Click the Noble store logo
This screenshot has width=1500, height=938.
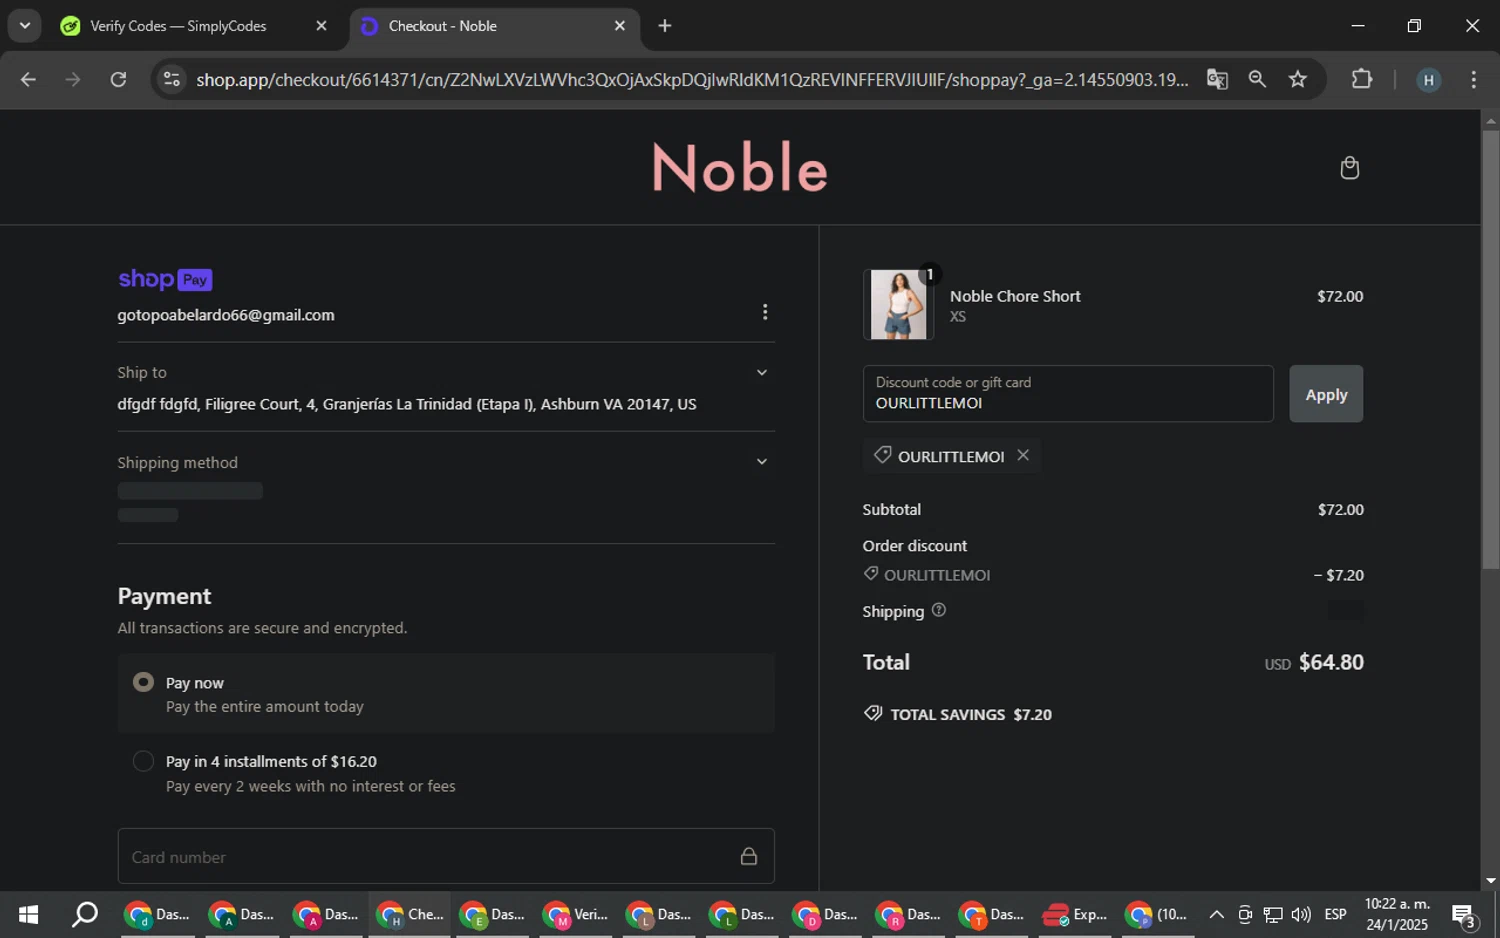[740, 167]
